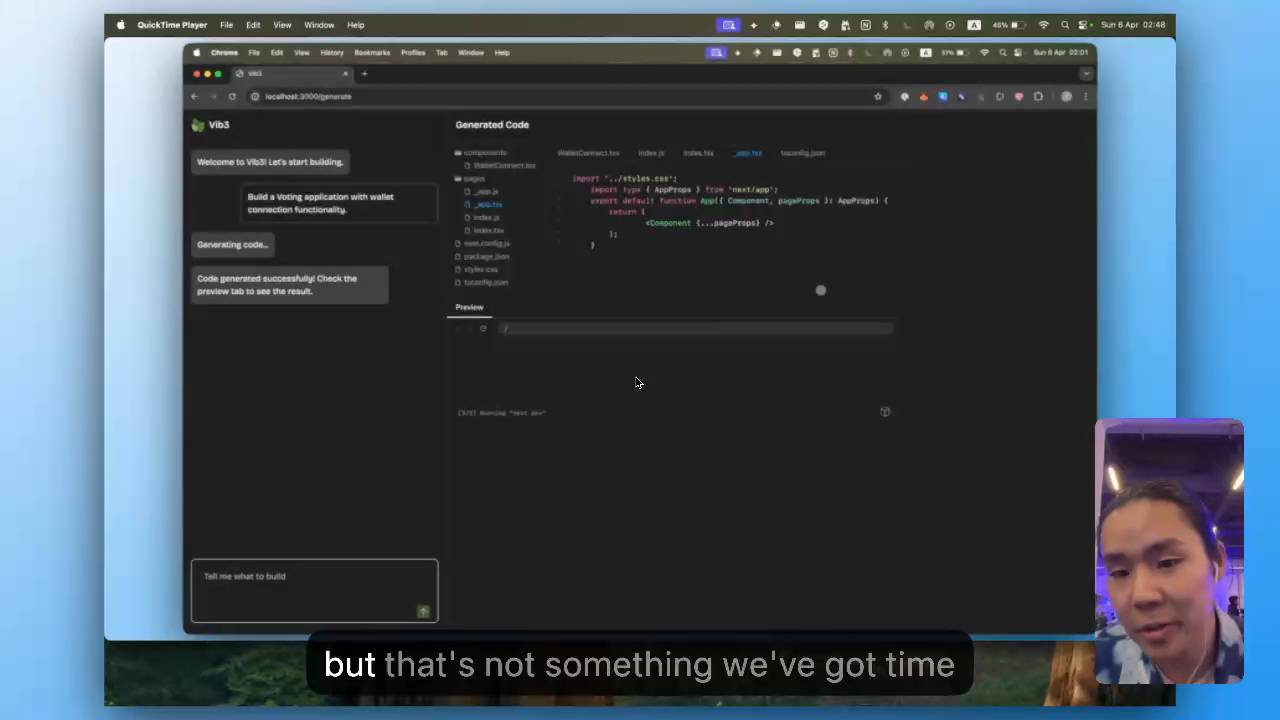Close the Vib3 browser tab
The width and height of the screenshot is (1280, 720).
click(x=346, y=74)
